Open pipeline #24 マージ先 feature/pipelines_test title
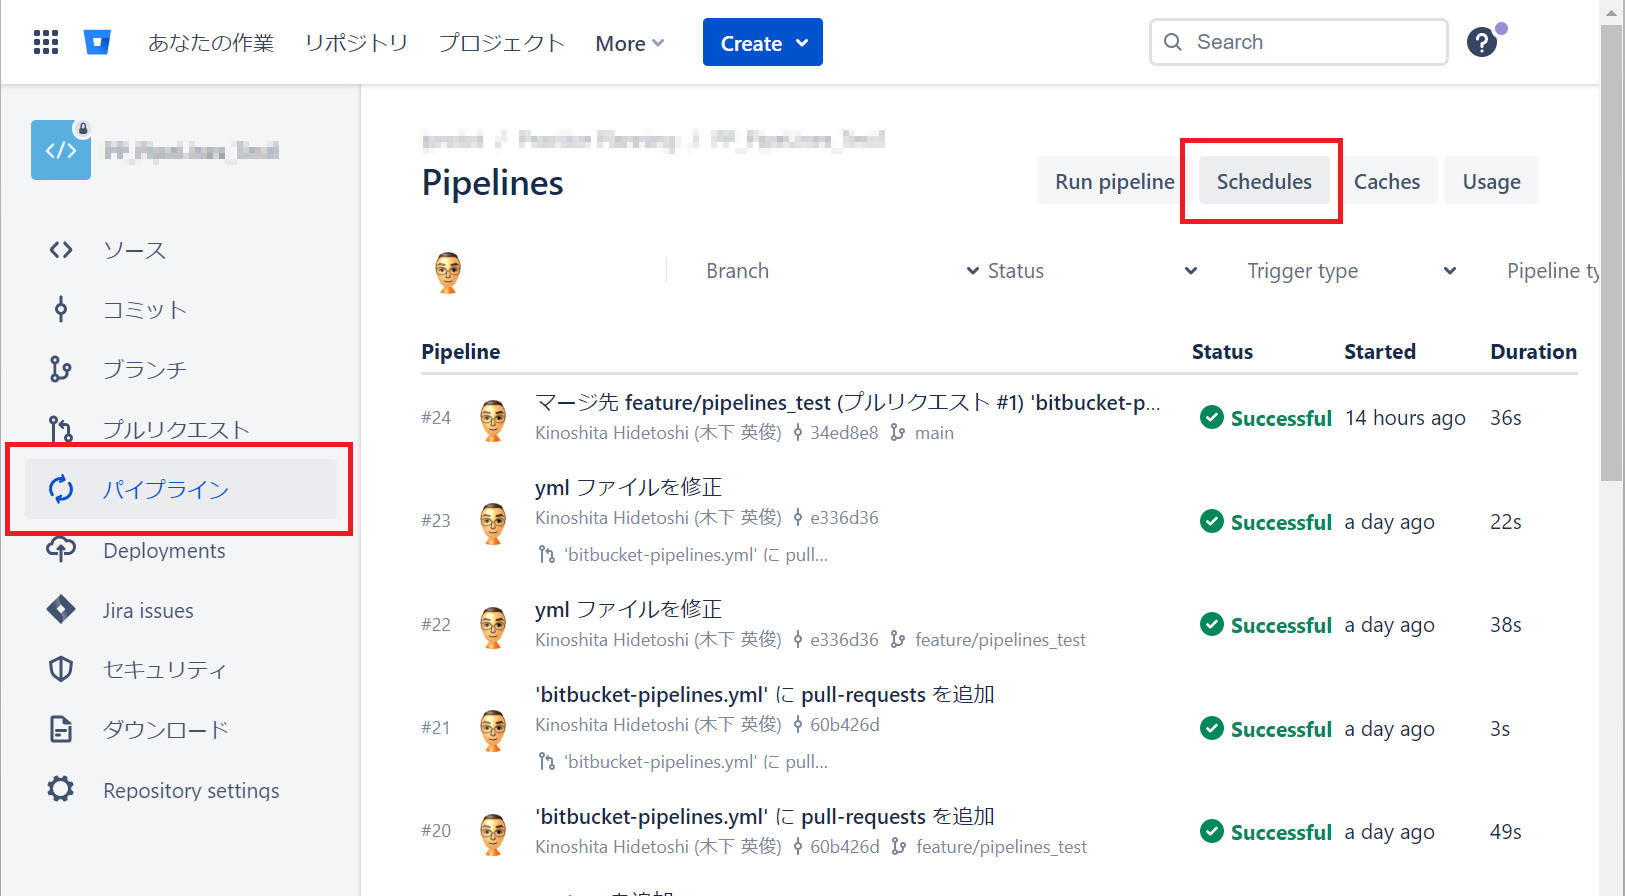 [x=848, y=402]
